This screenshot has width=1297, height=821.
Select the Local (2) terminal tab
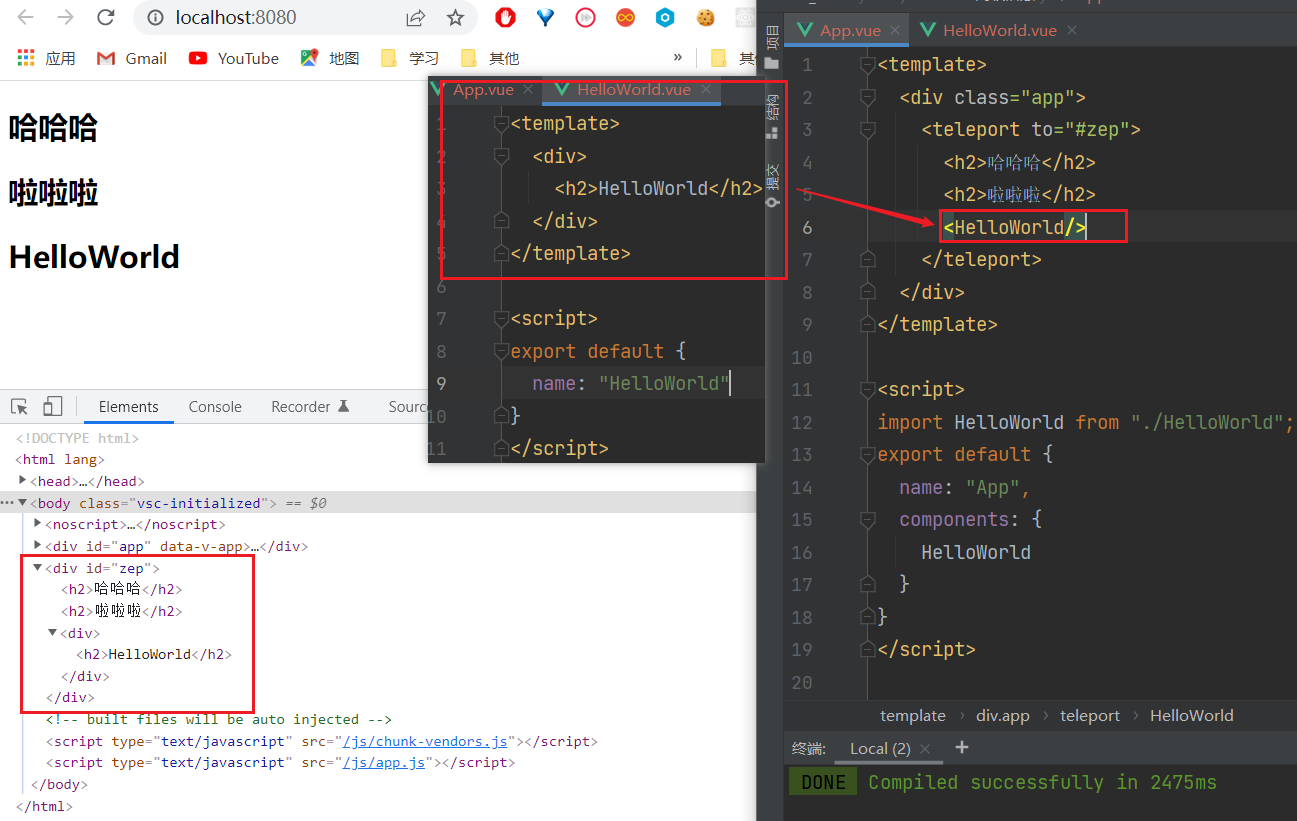(880, 748)
